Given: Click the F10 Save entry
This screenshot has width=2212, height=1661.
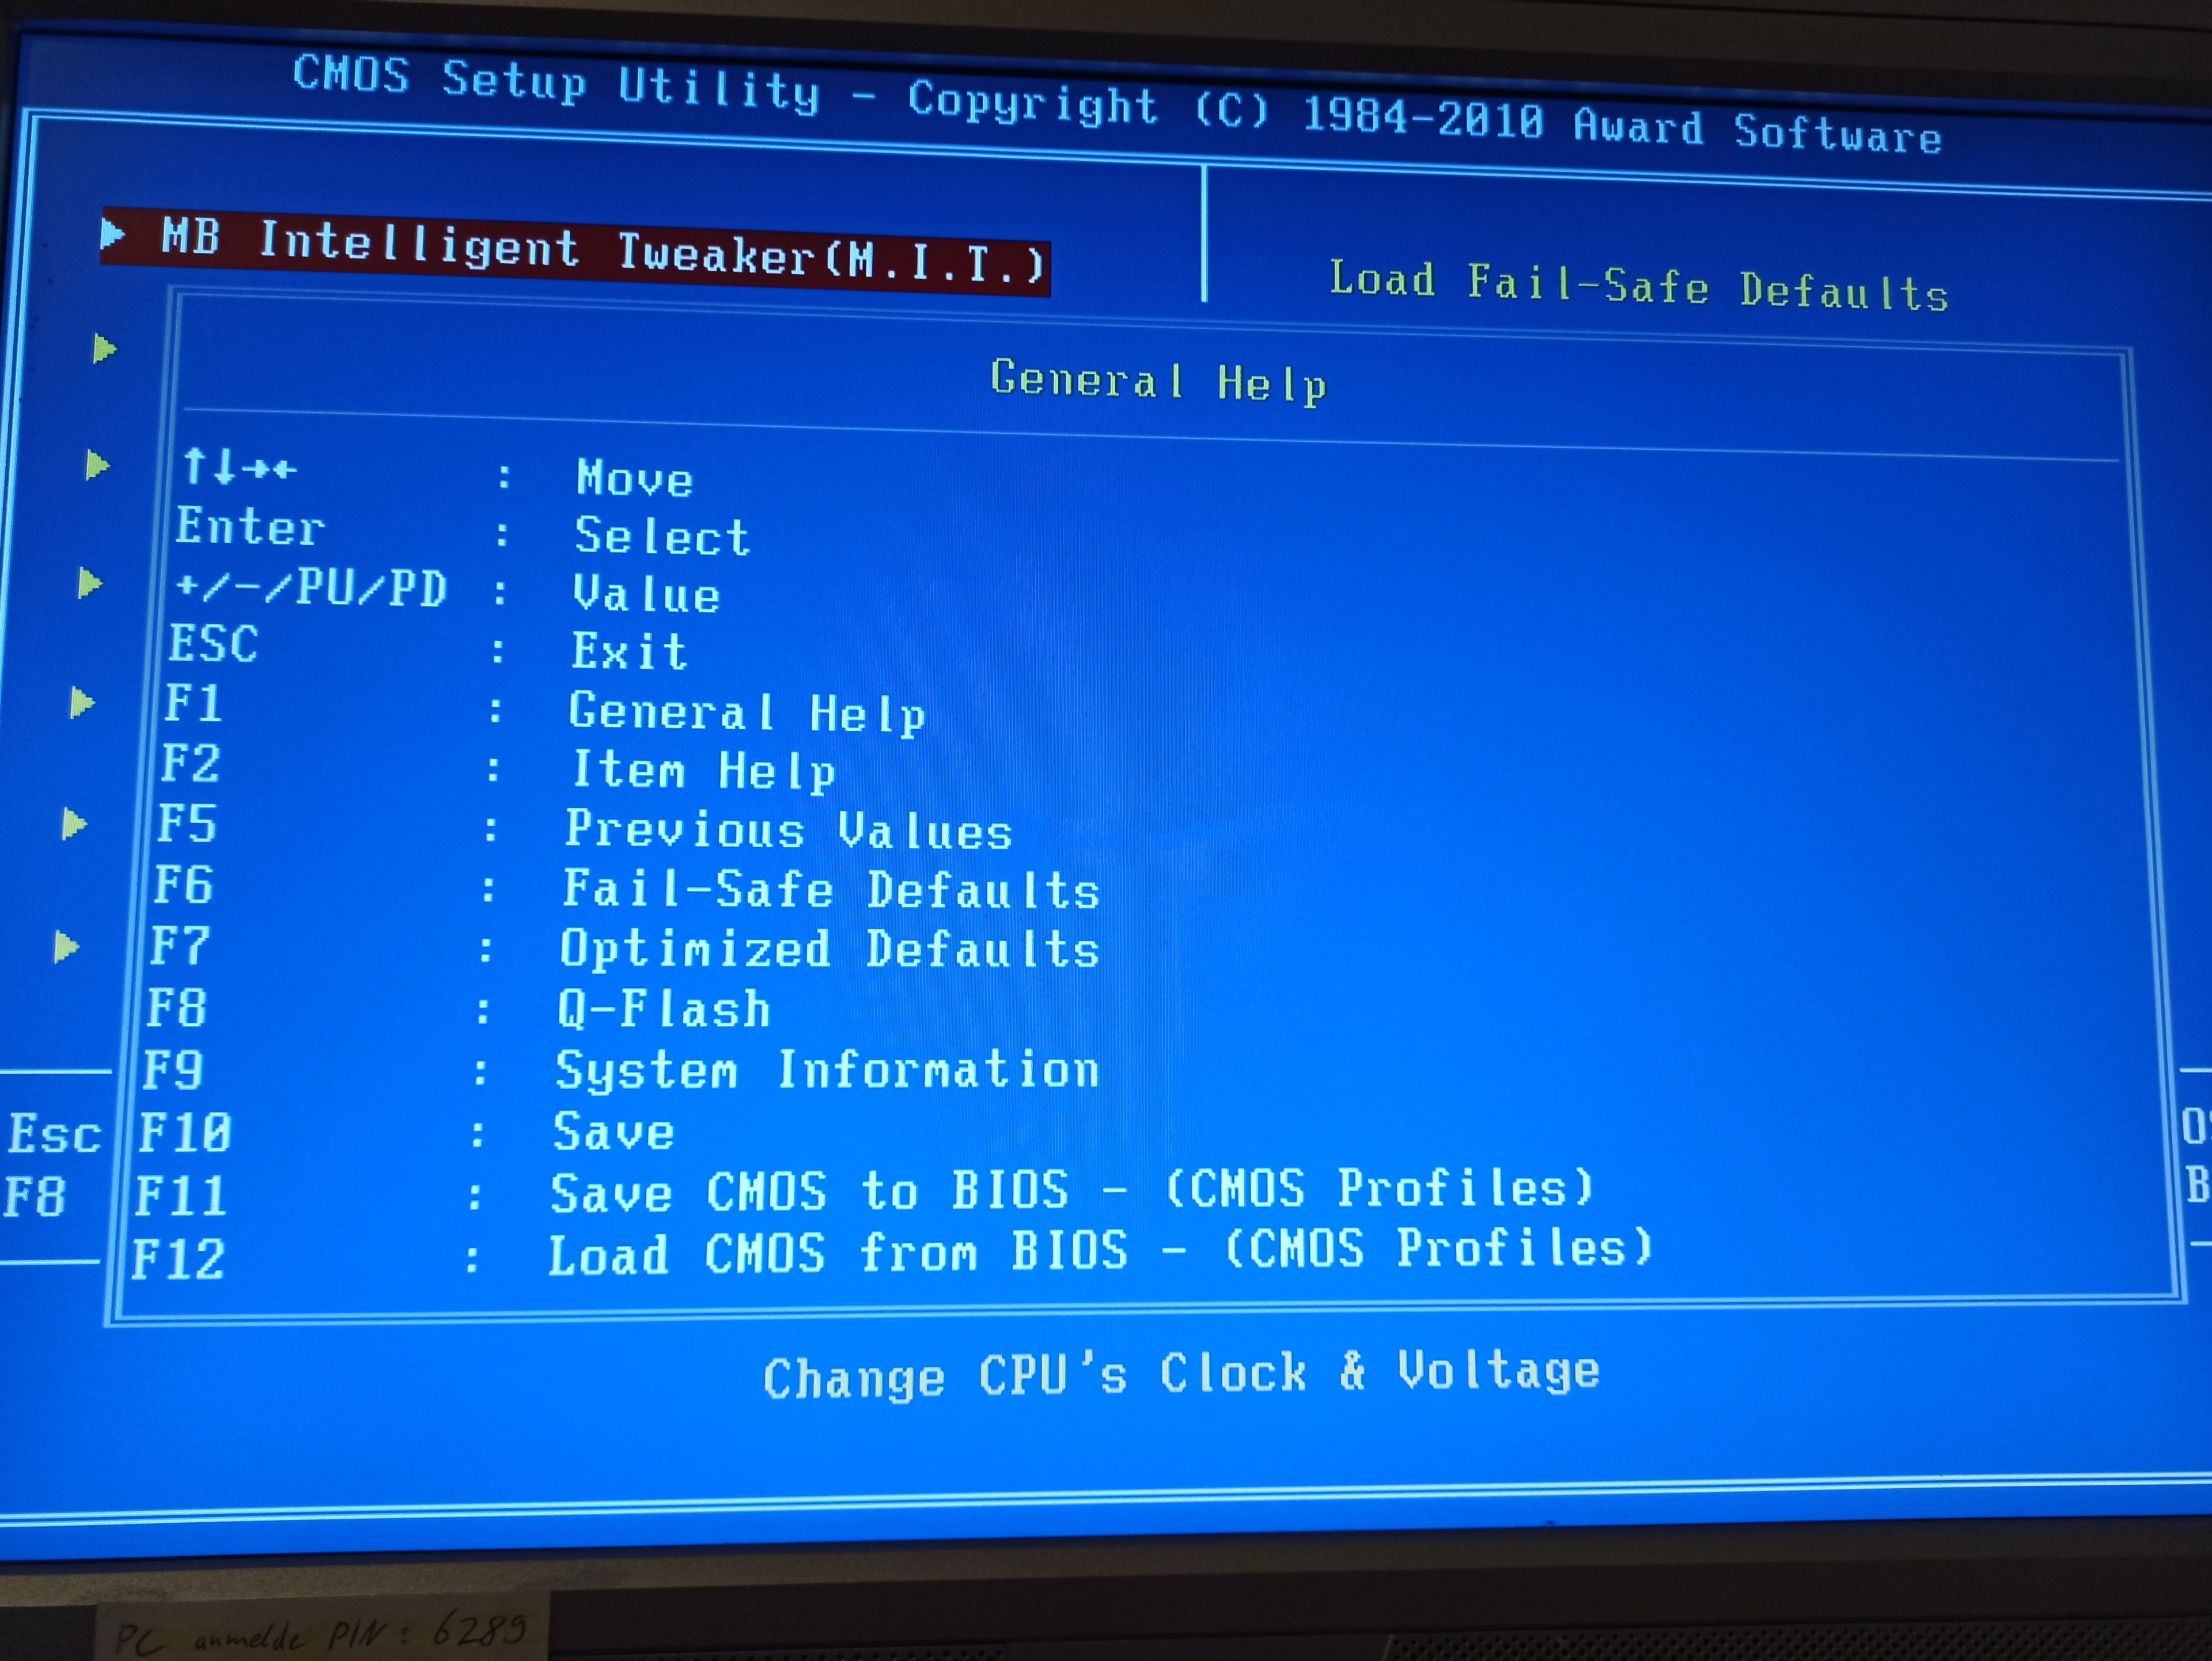Looking at the screenshot, I should click(613, 1132).
